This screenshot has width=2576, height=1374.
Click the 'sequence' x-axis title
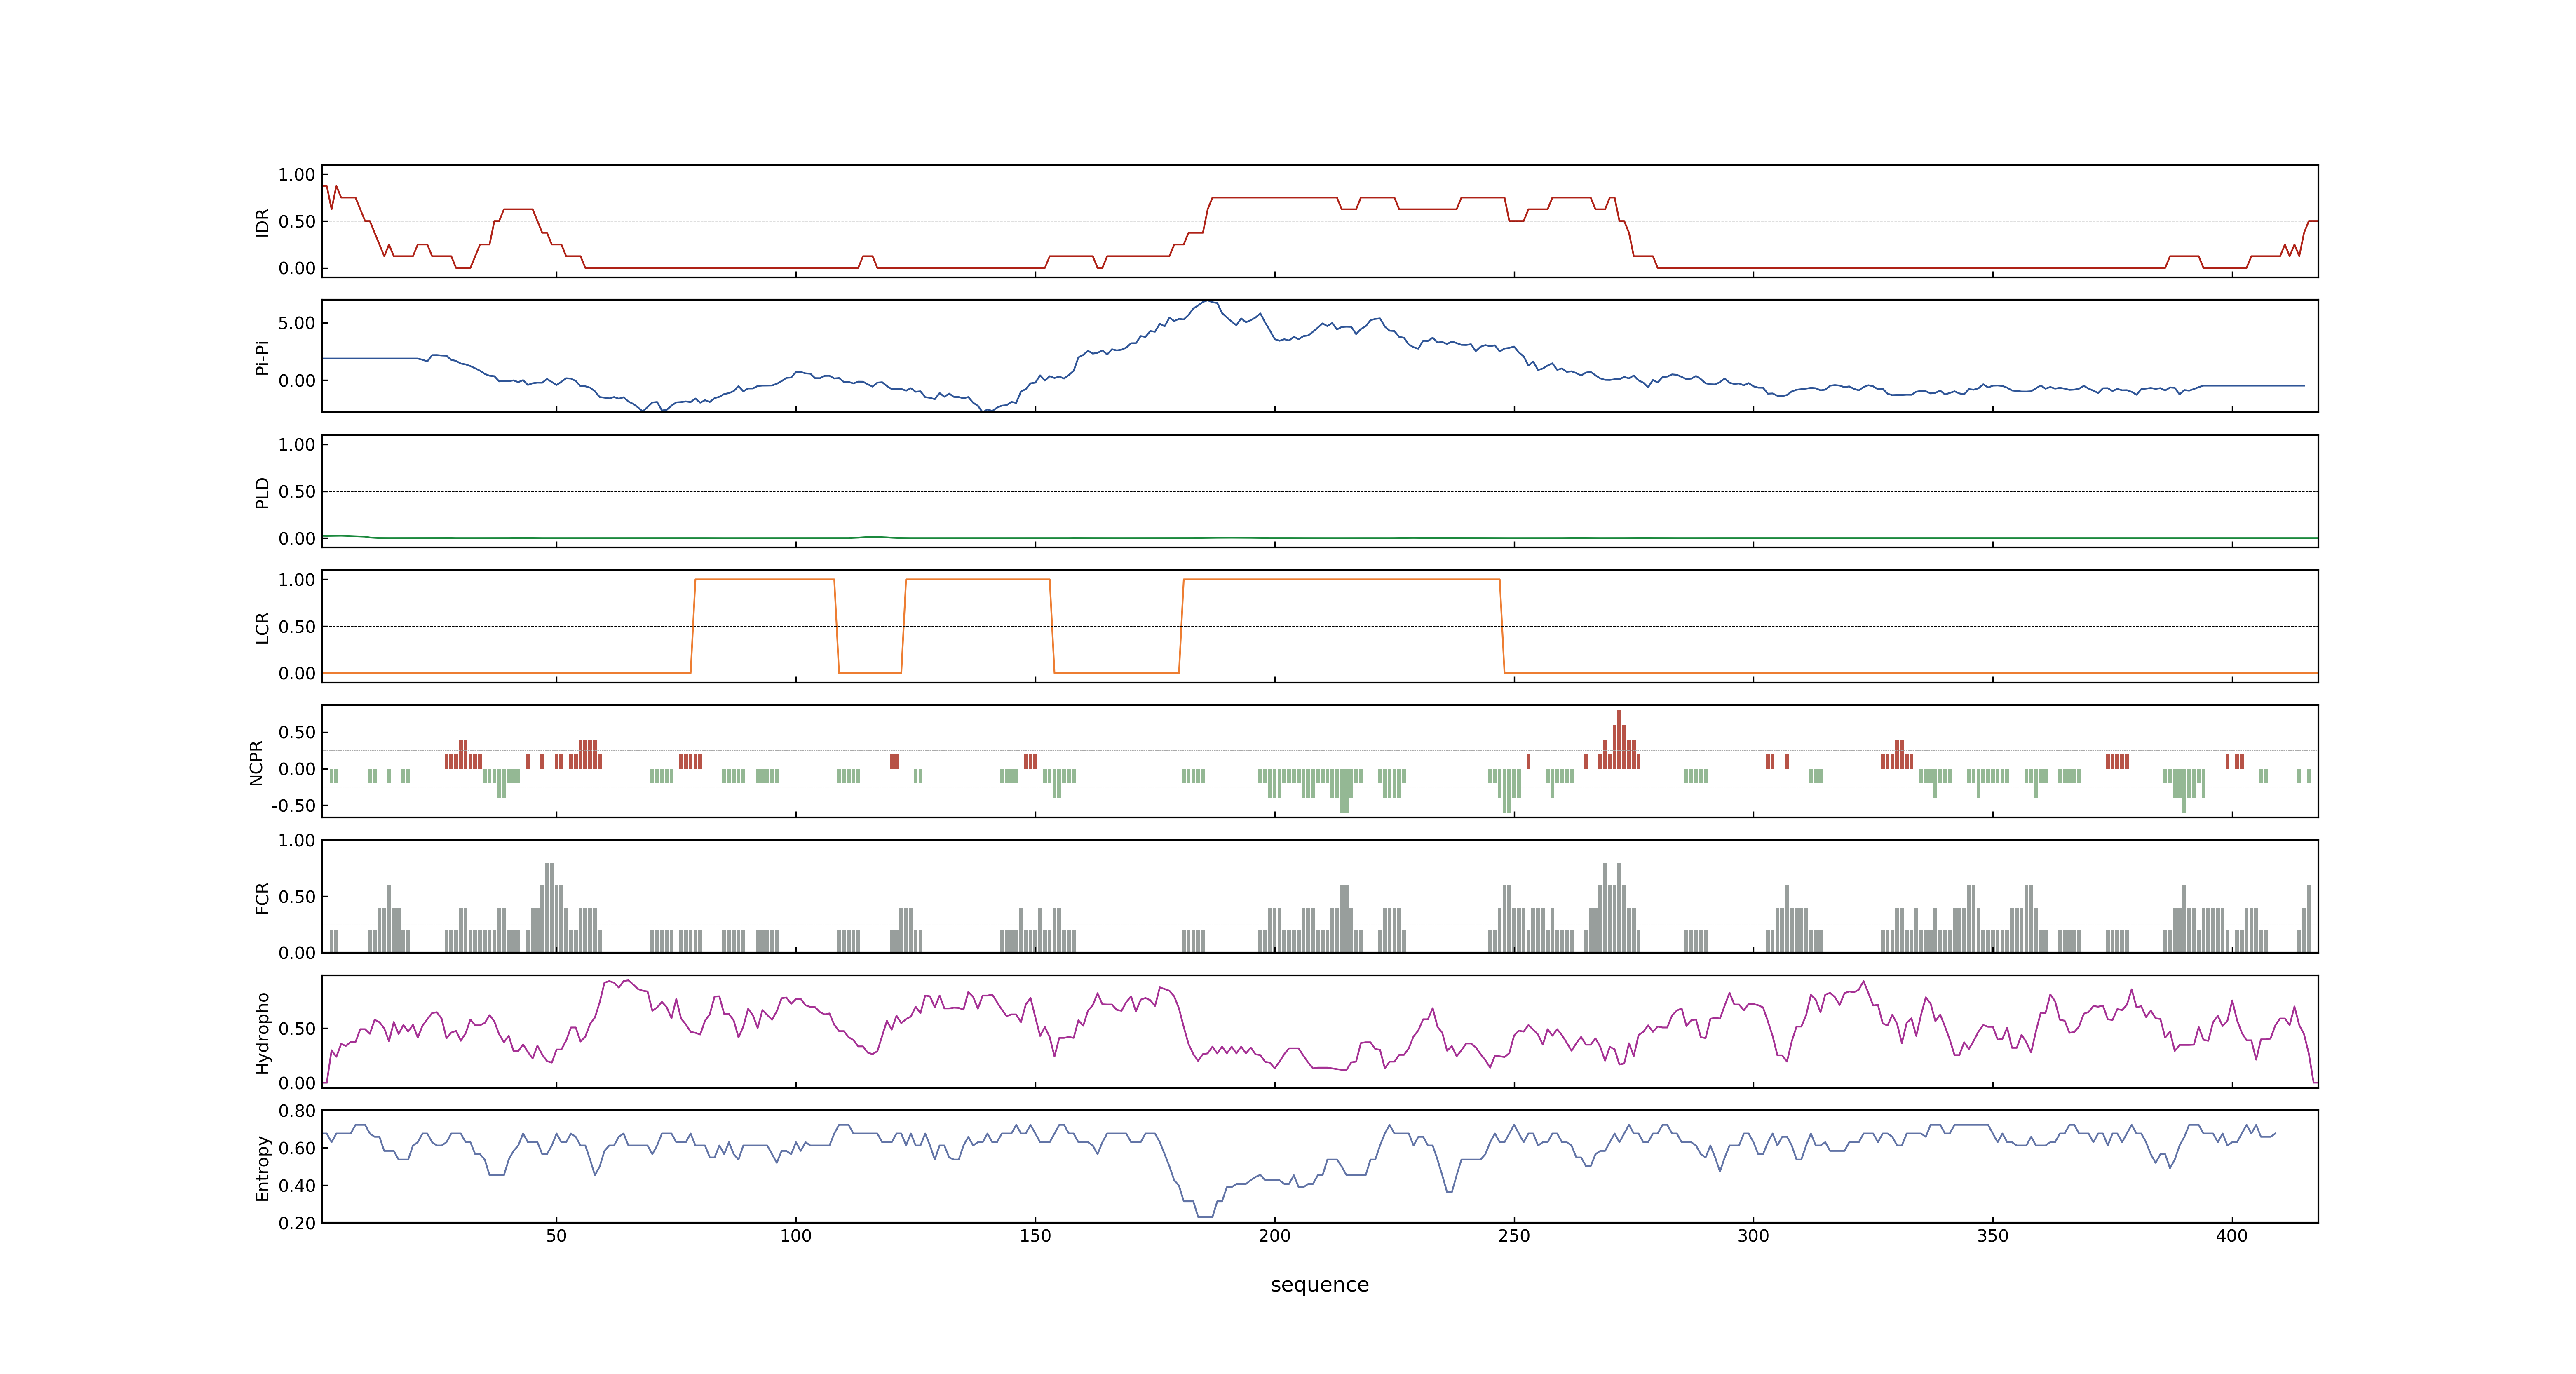tap(1319, 1284)
